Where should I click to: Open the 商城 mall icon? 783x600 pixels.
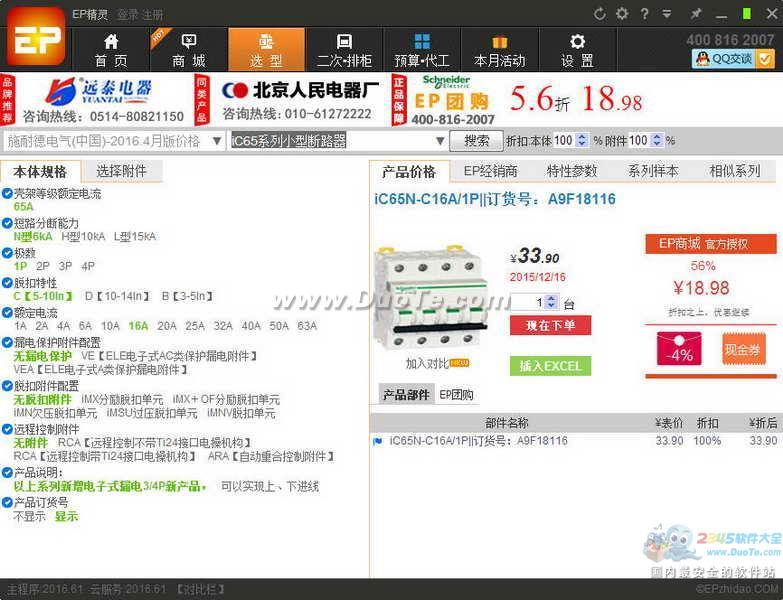[189, 41]
